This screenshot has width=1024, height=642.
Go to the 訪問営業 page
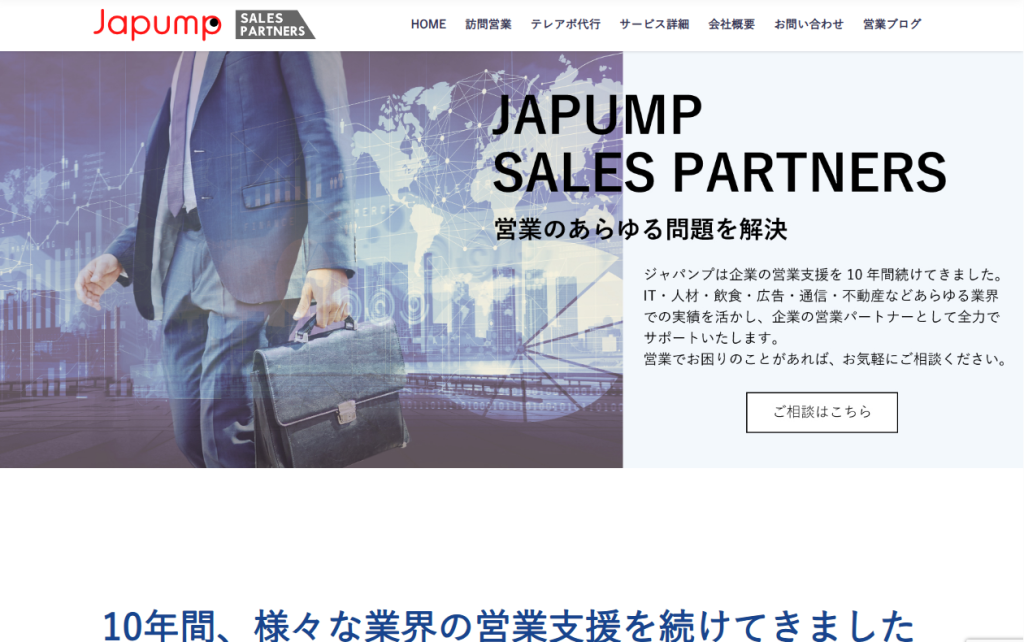pos(488,24)
